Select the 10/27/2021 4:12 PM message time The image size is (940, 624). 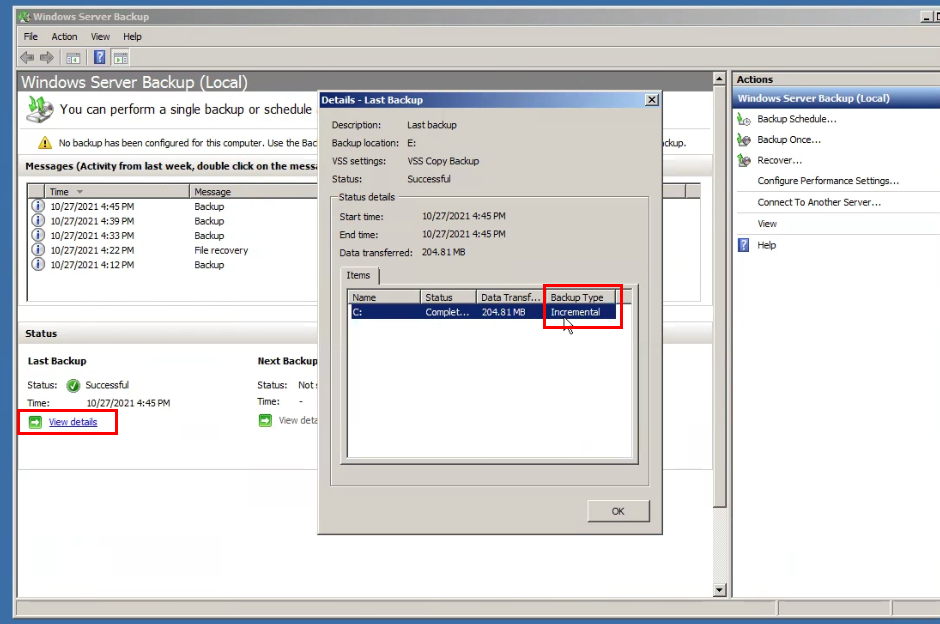92,264
